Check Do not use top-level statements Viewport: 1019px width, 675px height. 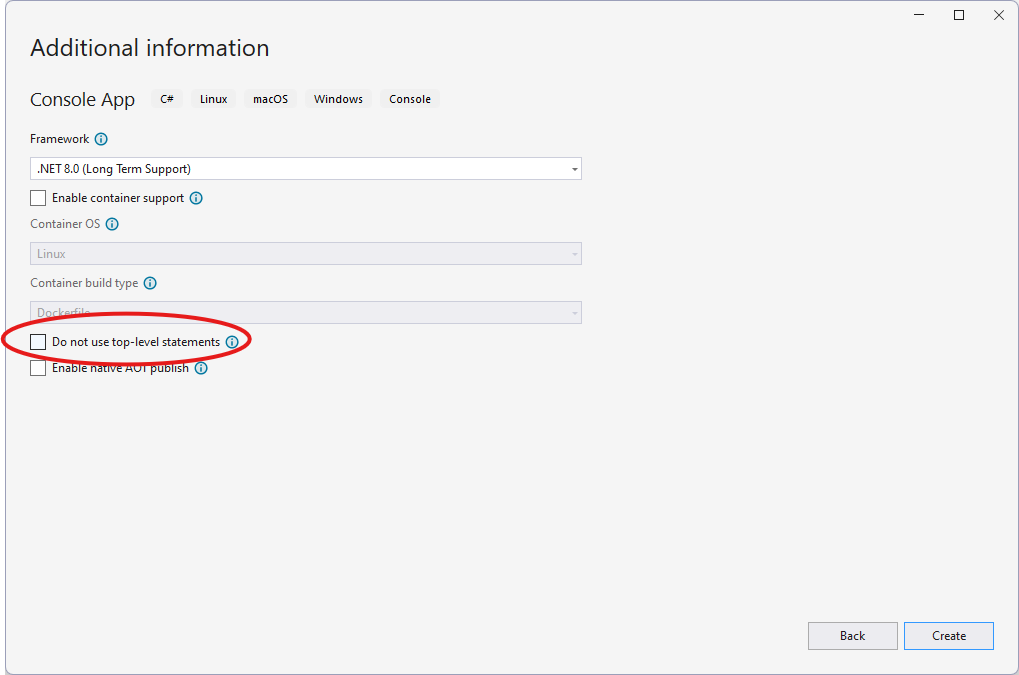[38, 342]
